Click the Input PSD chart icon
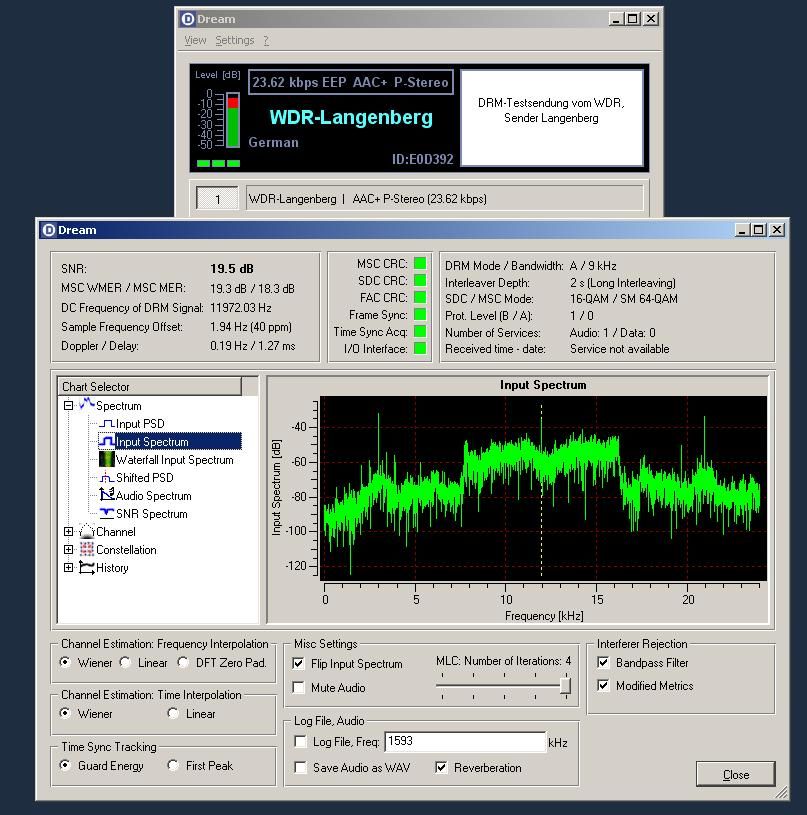This screenshot has width=807, height=815. (107, 424)
